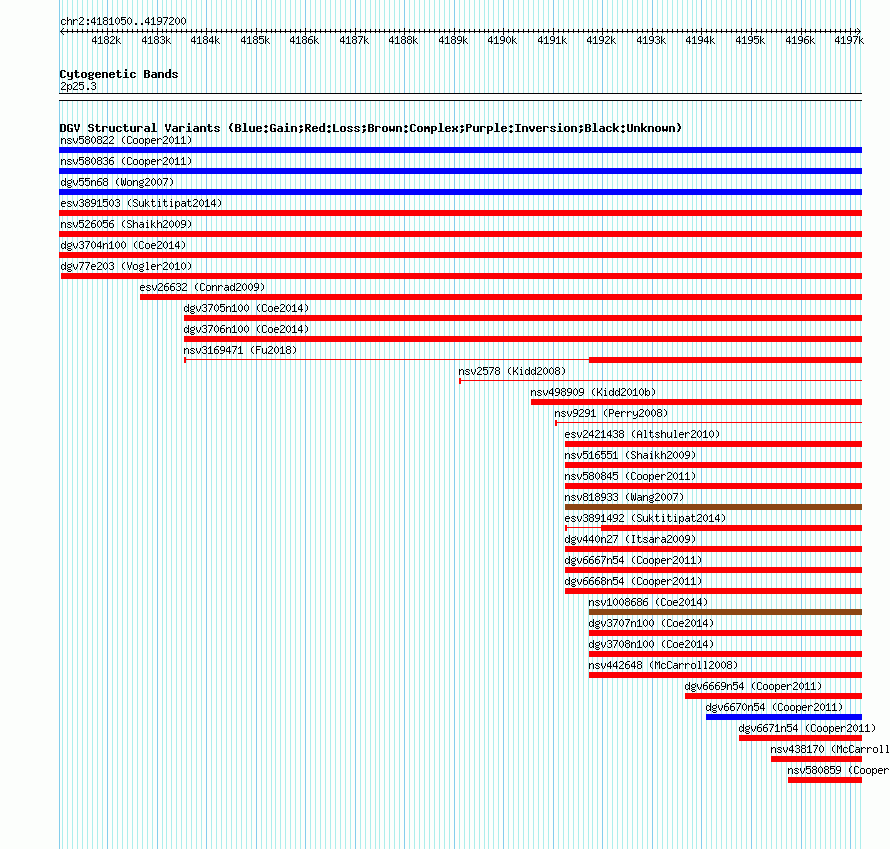Screen dimensions: 890x849
Task: Click the 4190k ruler tick label
Action: coord(502,40)
